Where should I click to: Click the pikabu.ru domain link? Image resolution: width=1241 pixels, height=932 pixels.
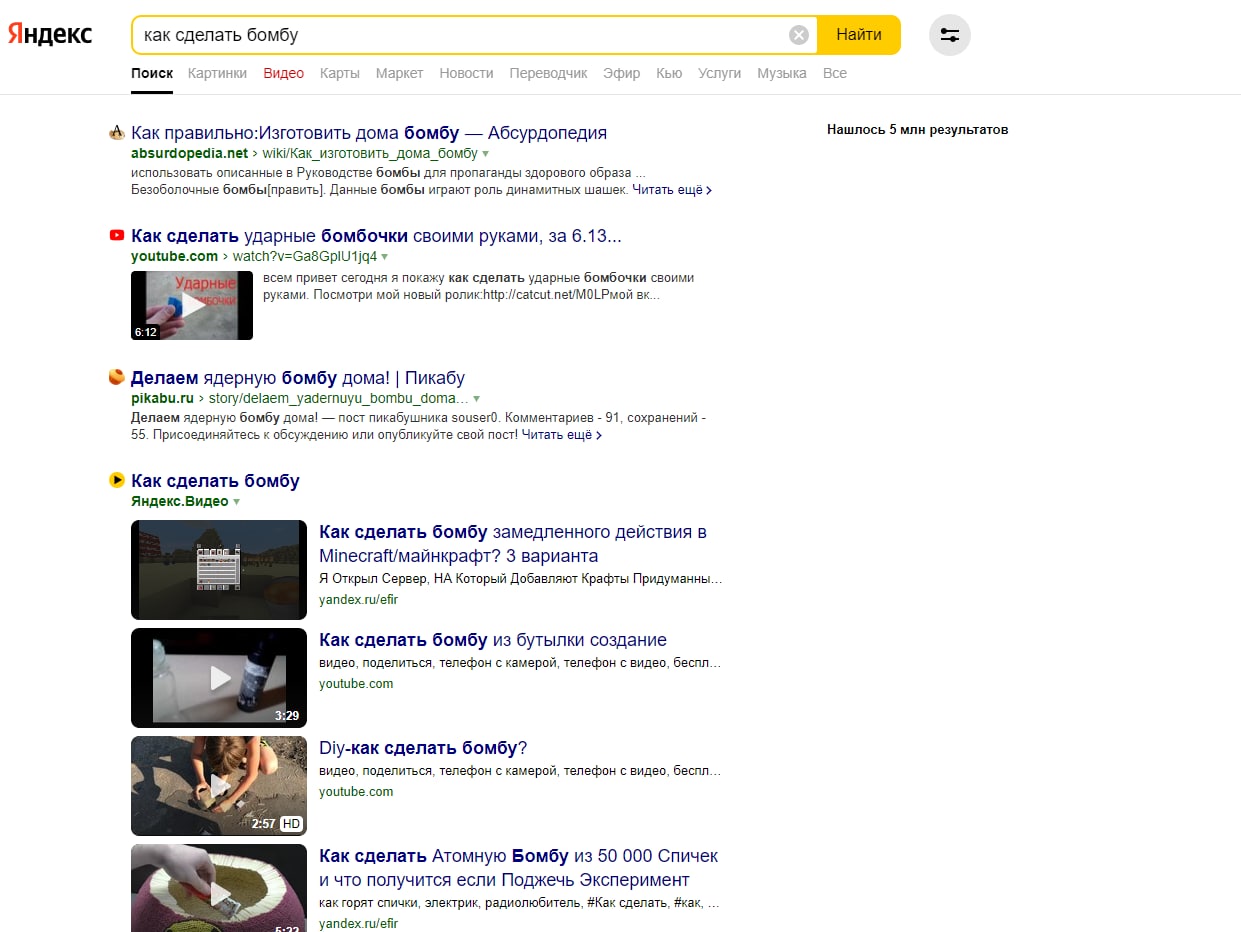[x=162, y=399]
